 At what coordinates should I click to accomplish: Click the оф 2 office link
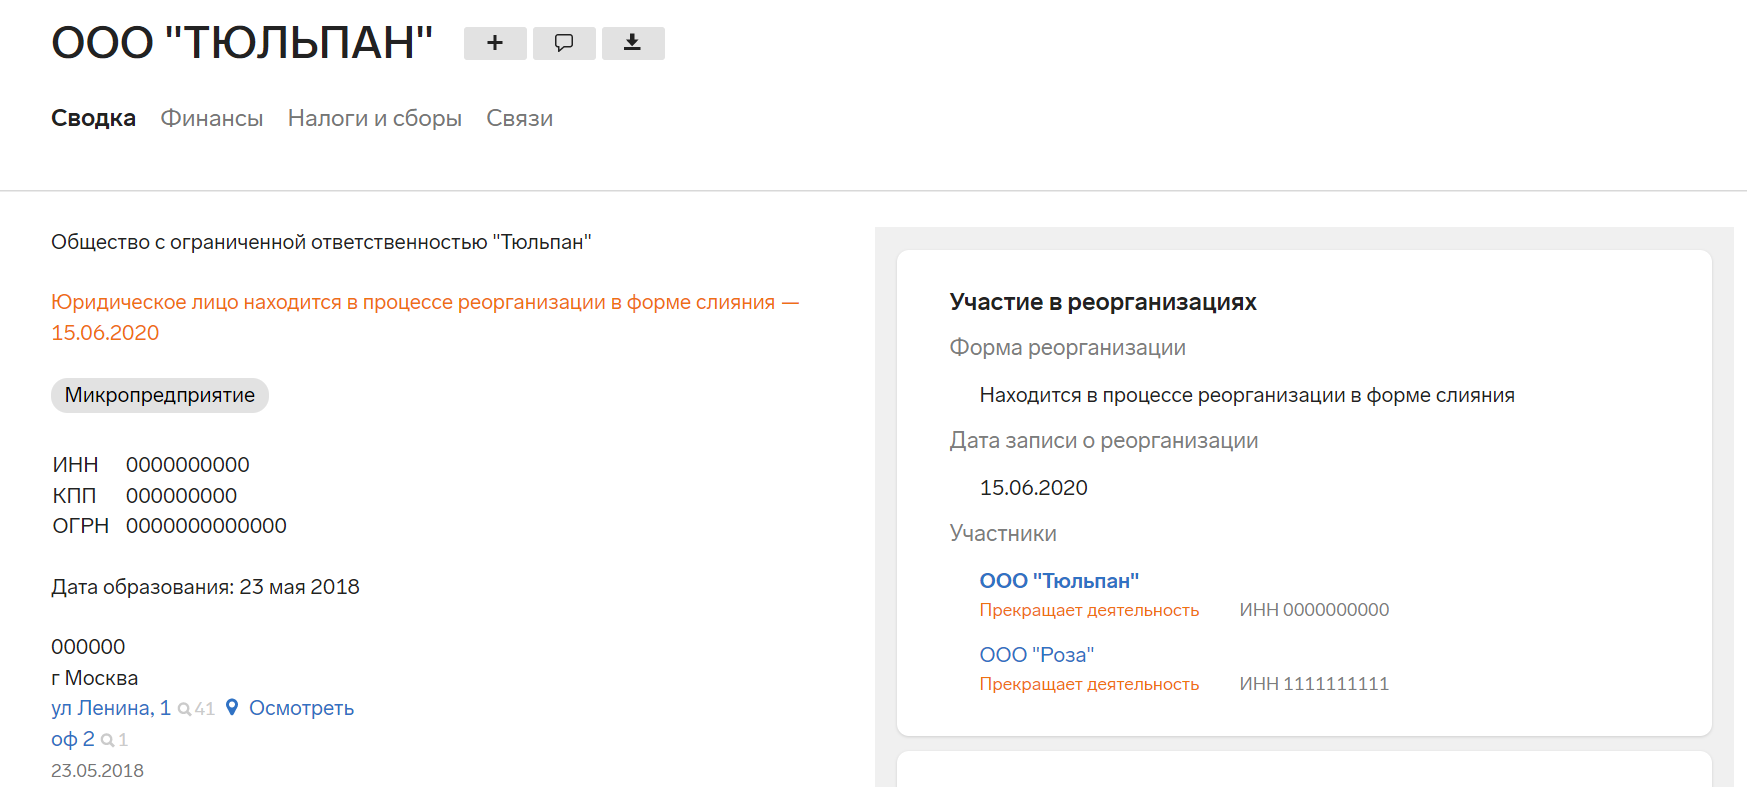73,739
